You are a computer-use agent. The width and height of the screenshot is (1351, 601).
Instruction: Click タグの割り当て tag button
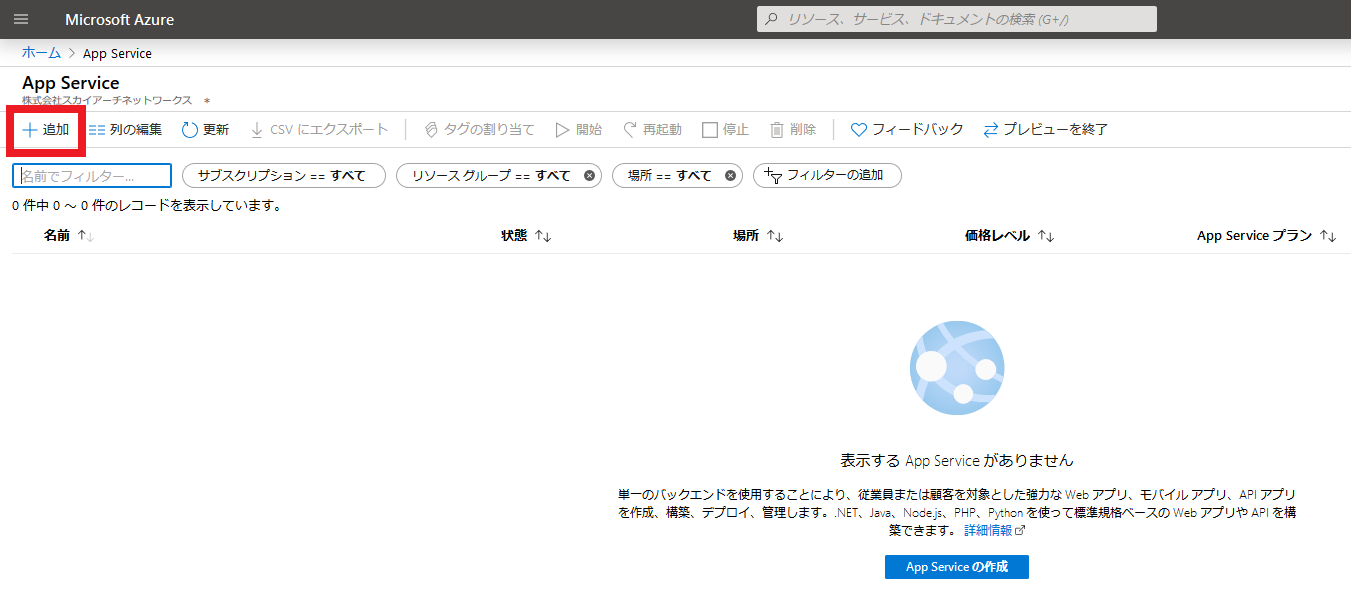coord(479,129)
